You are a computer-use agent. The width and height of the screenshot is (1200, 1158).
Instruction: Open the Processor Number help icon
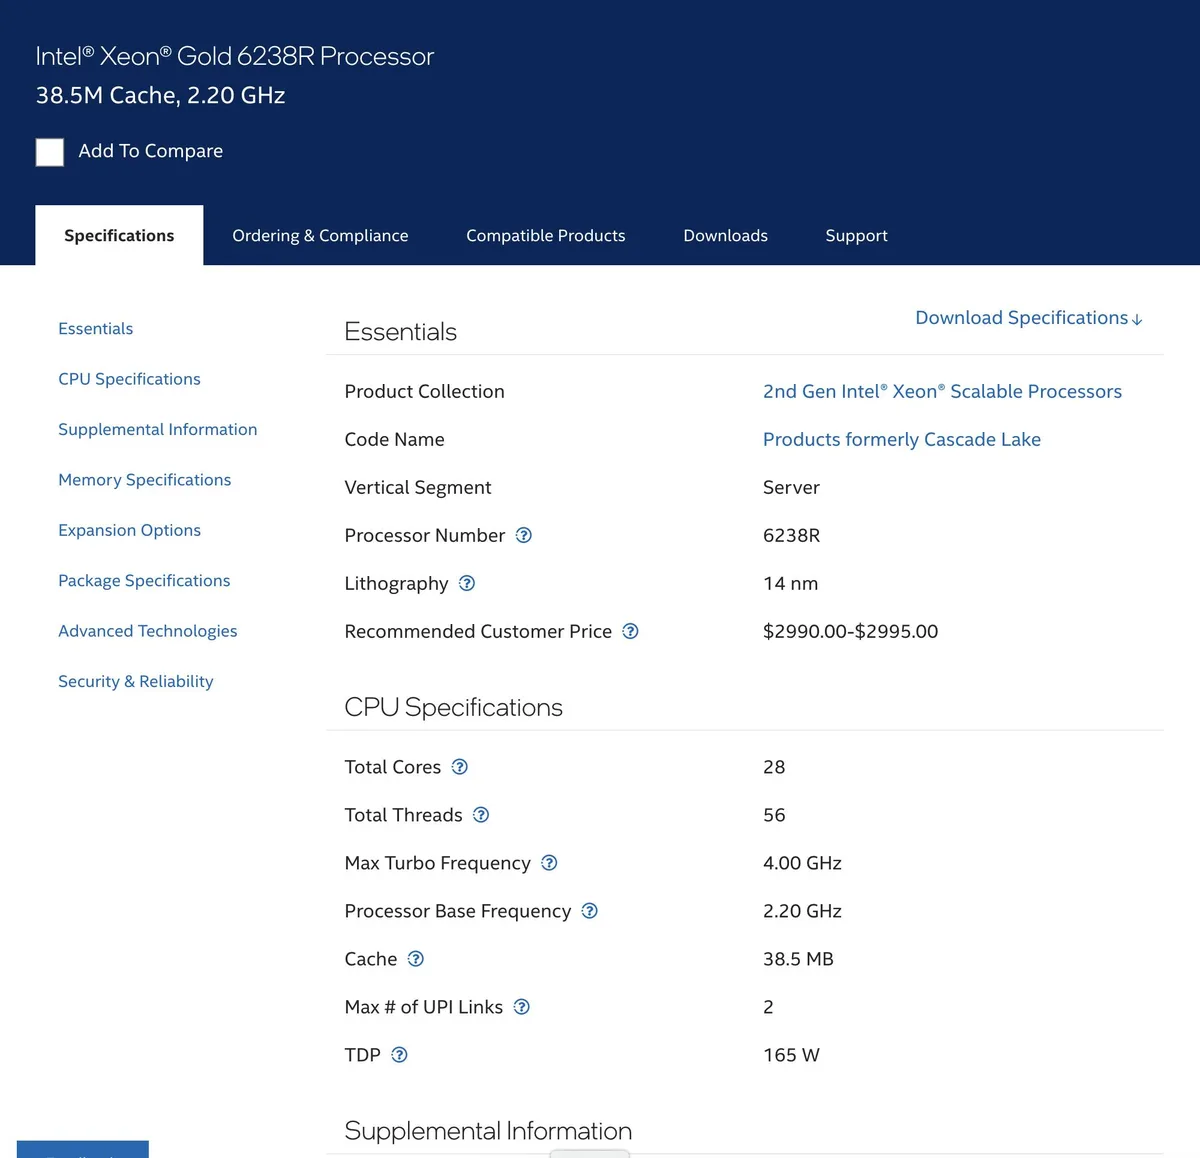[523, 535]
